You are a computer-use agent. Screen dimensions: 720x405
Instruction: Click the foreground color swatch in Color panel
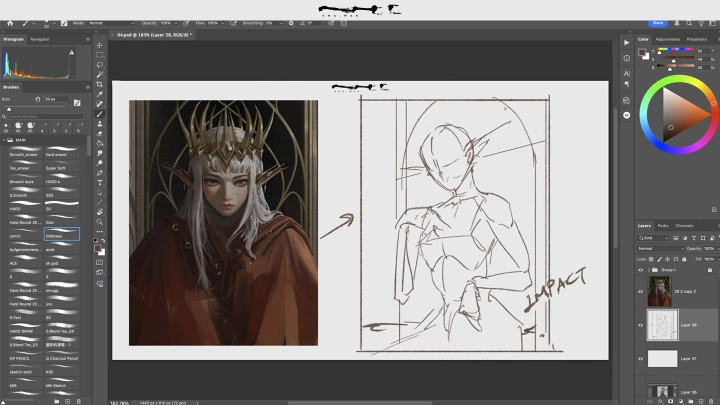click(642, 52)
